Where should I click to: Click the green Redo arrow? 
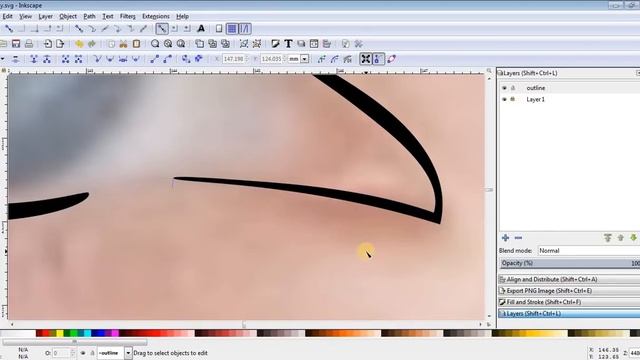(x=92, y=44)
